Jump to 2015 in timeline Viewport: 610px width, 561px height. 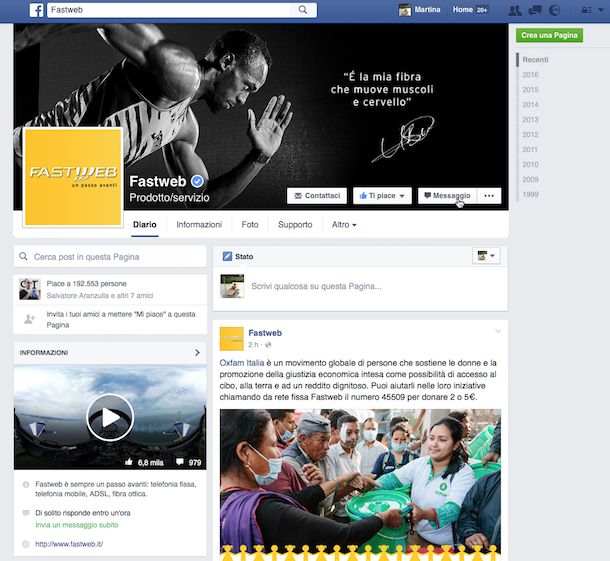(531, 89)
